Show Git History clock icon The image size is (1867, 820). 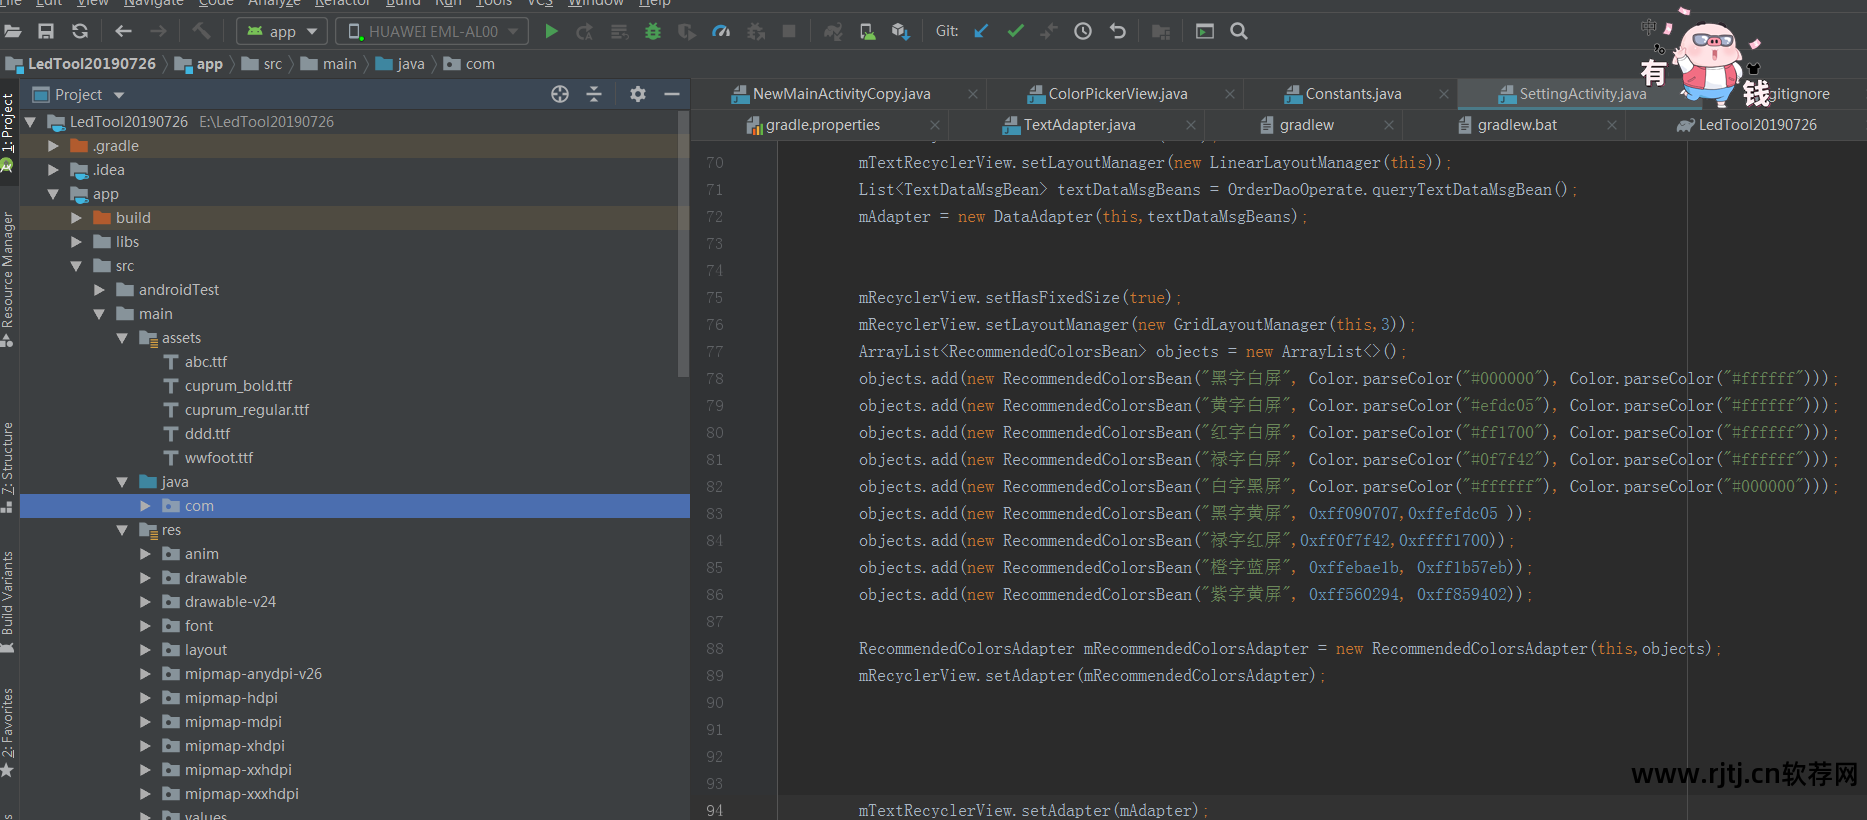click(x=1083, y=32)
